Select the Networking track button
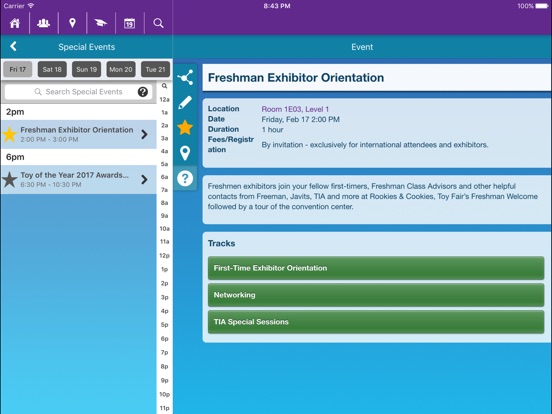 (x=376, y=295)
